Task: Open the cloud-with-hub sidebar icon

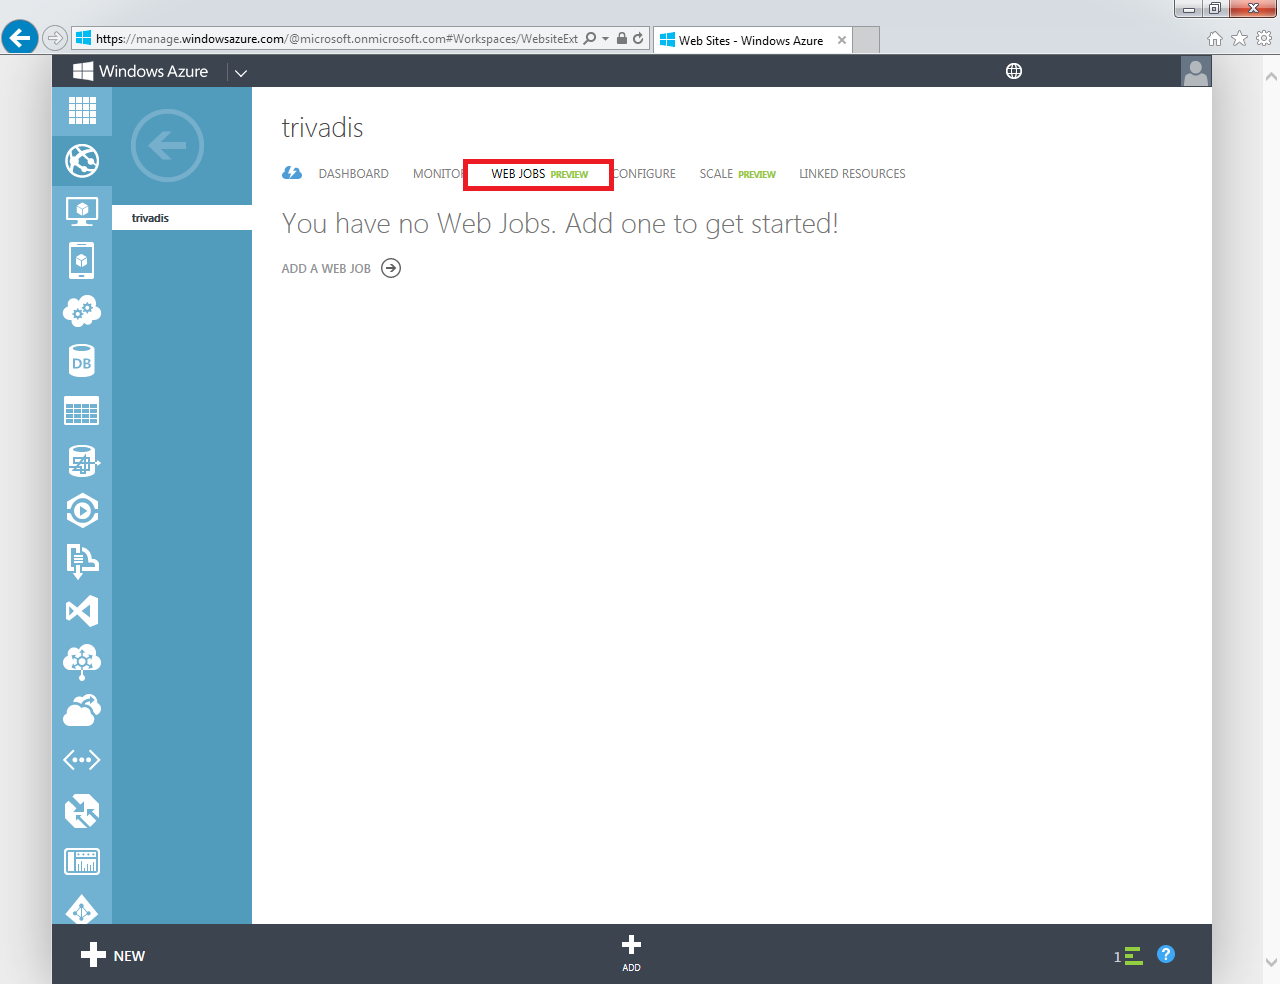Action: (82, 661)
